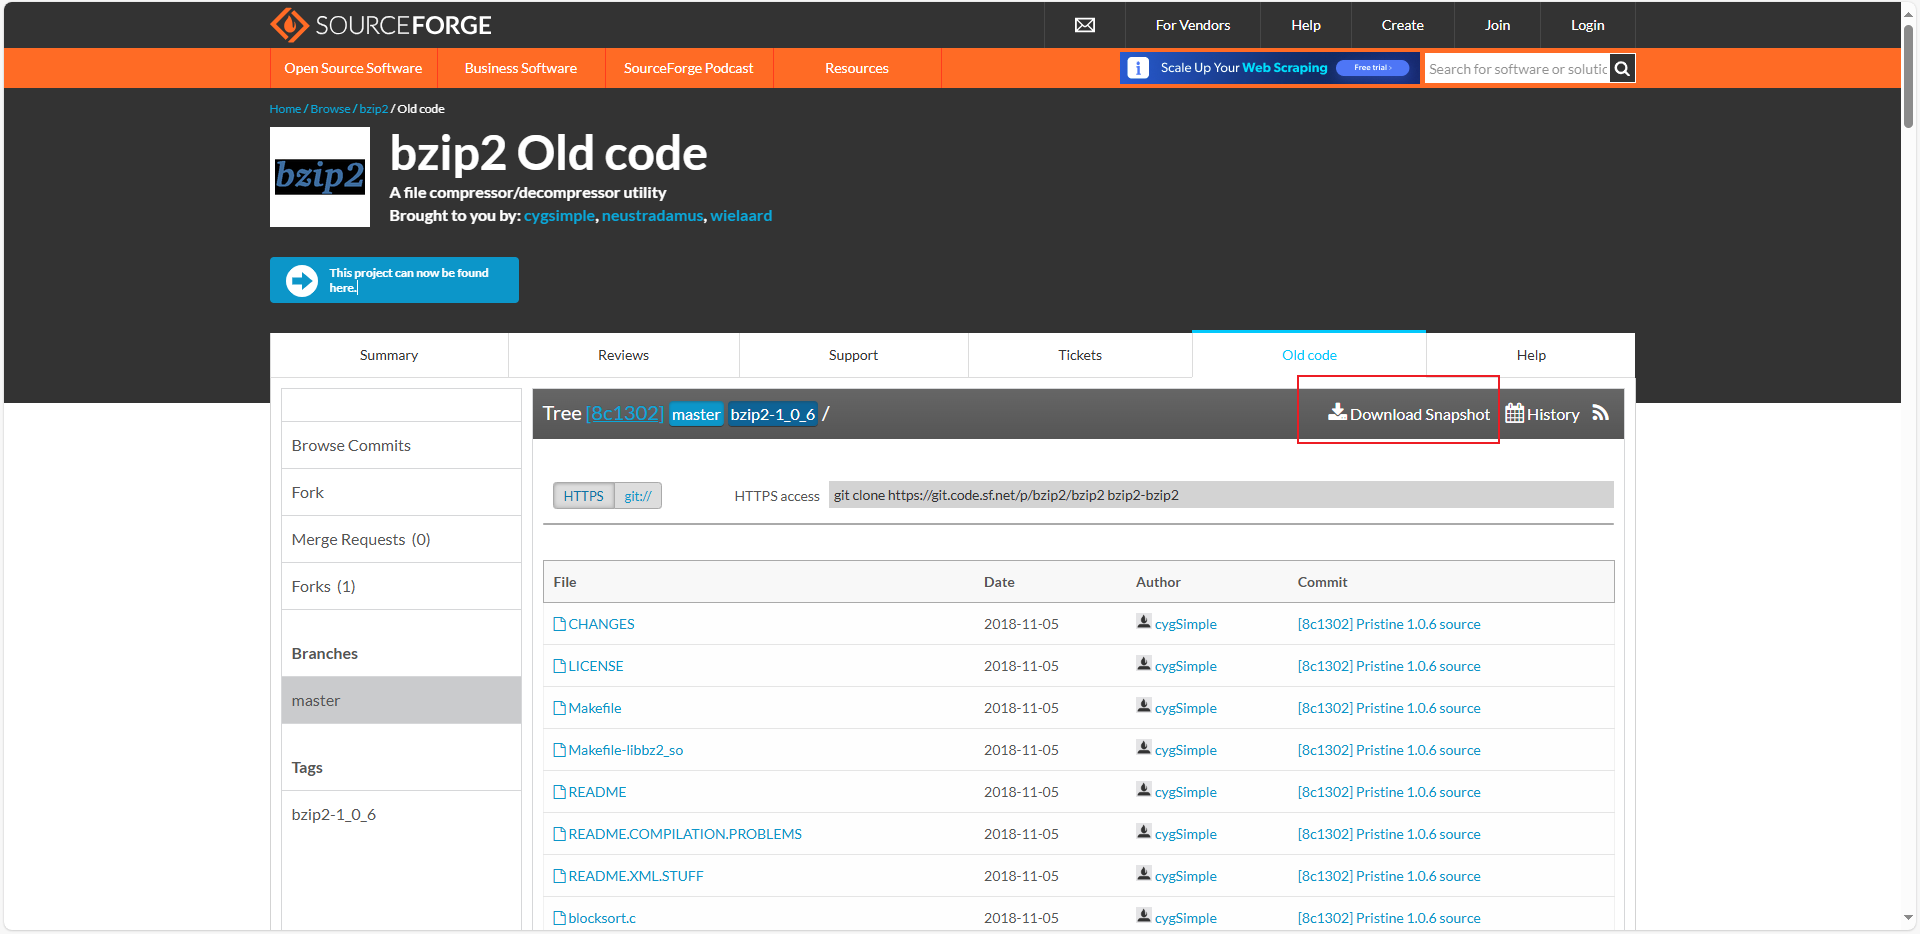This screenshot has height=934, width=1920.
Task: Expand the Resources menu
Action: [x=857, y=68]
